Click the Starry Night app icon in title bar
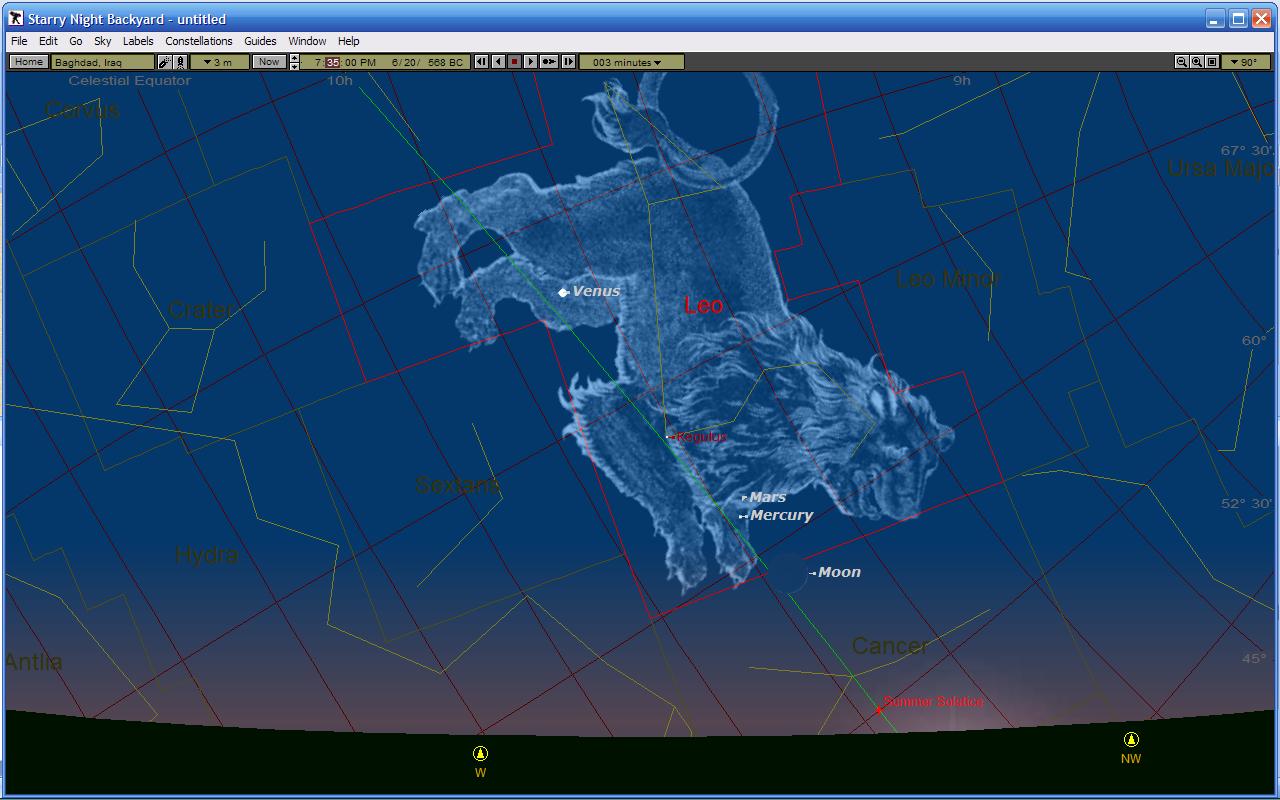Viewport: 1280px width, 800px height. pos(15,19)
